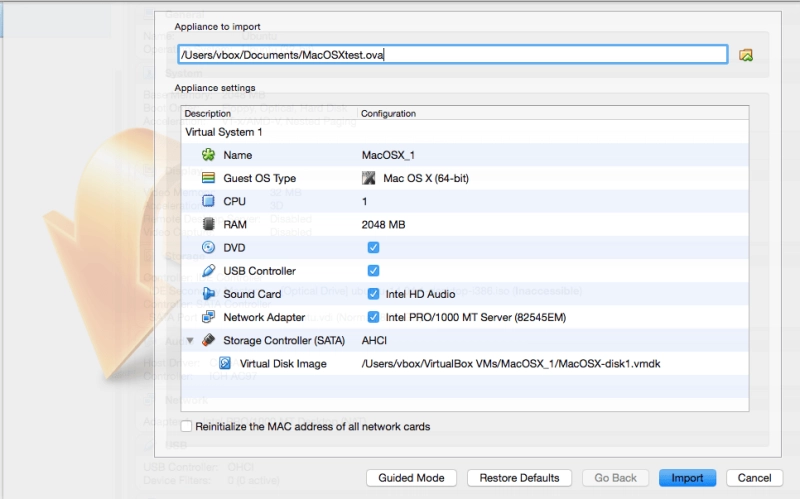Image resolution: width=800 pixels, height=499 pixels.
Task: Click the Virtual Disk Image icon
Action: click(x=224, y=363)
